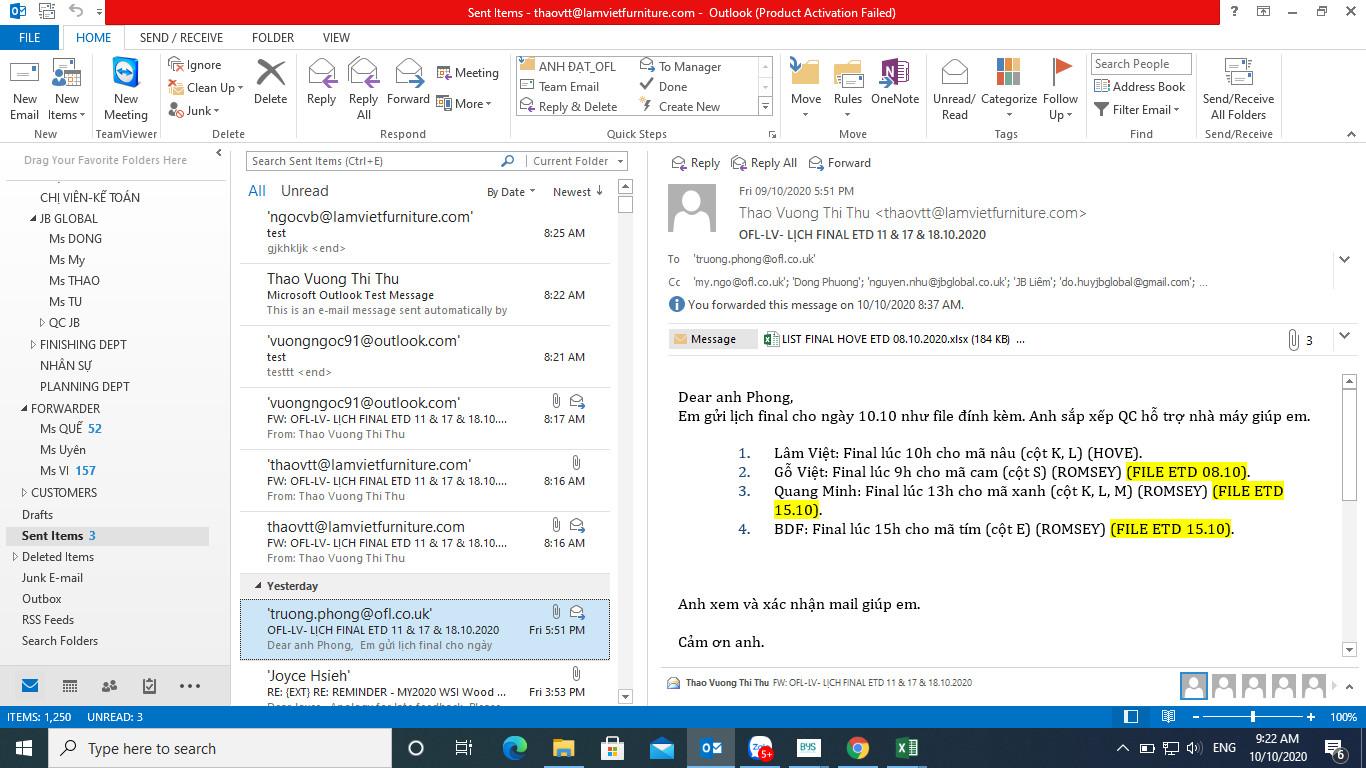Click Send/Receive All Folders
The image size is (1366, 768).
tap(1238, 89)
